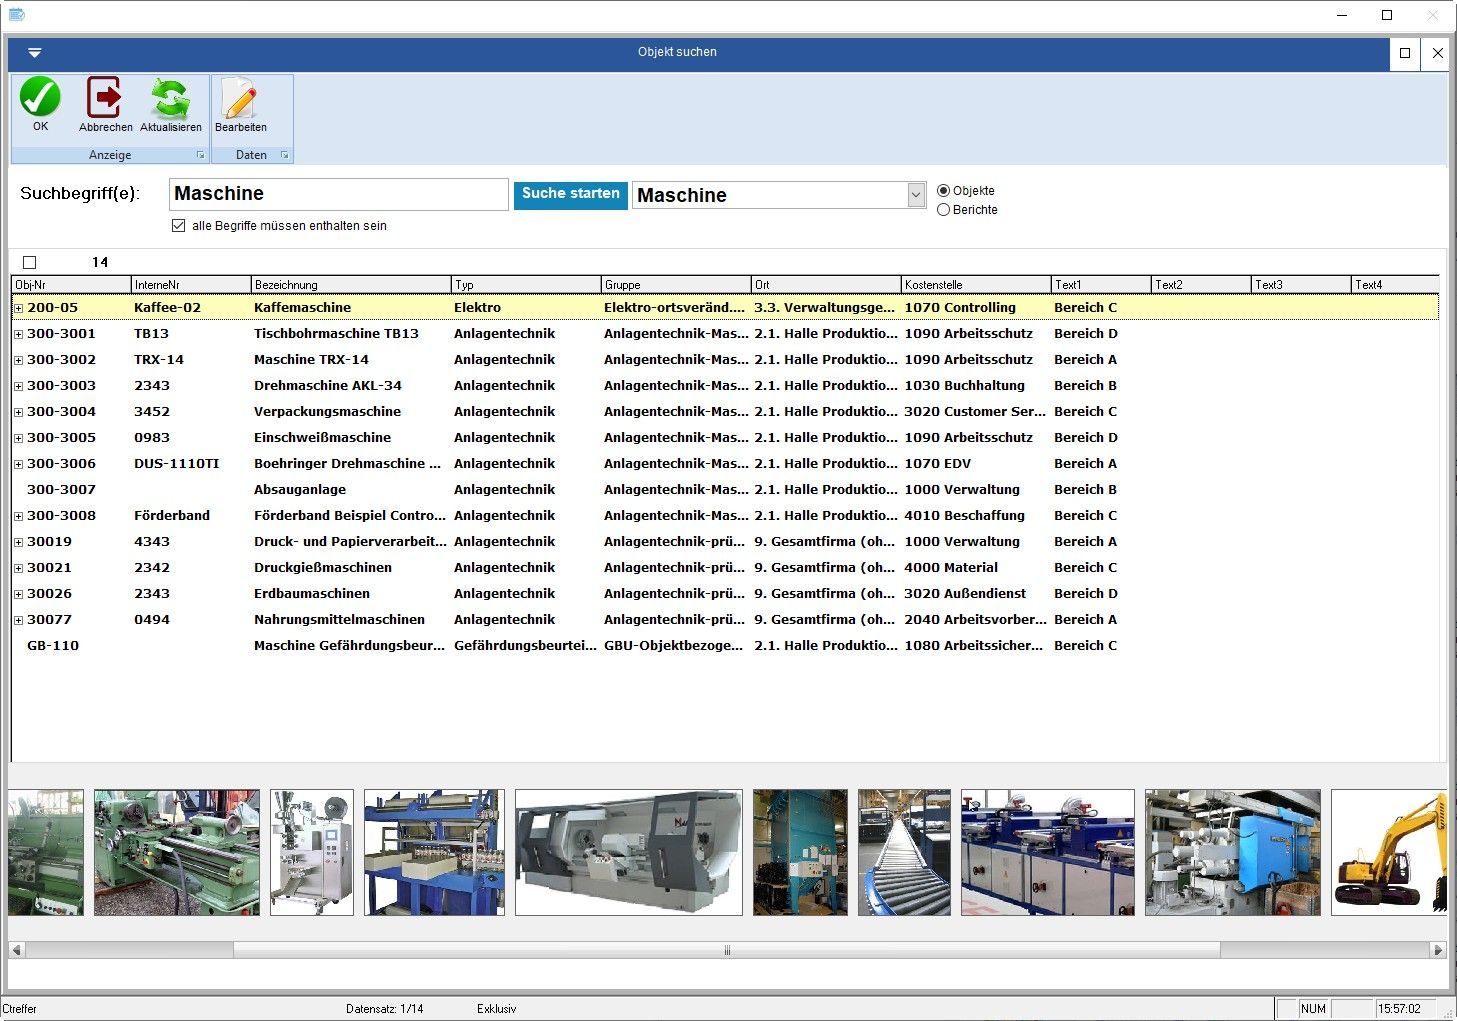The height and width of the screenshot is (1021, 1457).
Task: Expand the Kaffeemaschine 200-05 row
Action: (18, 308)
